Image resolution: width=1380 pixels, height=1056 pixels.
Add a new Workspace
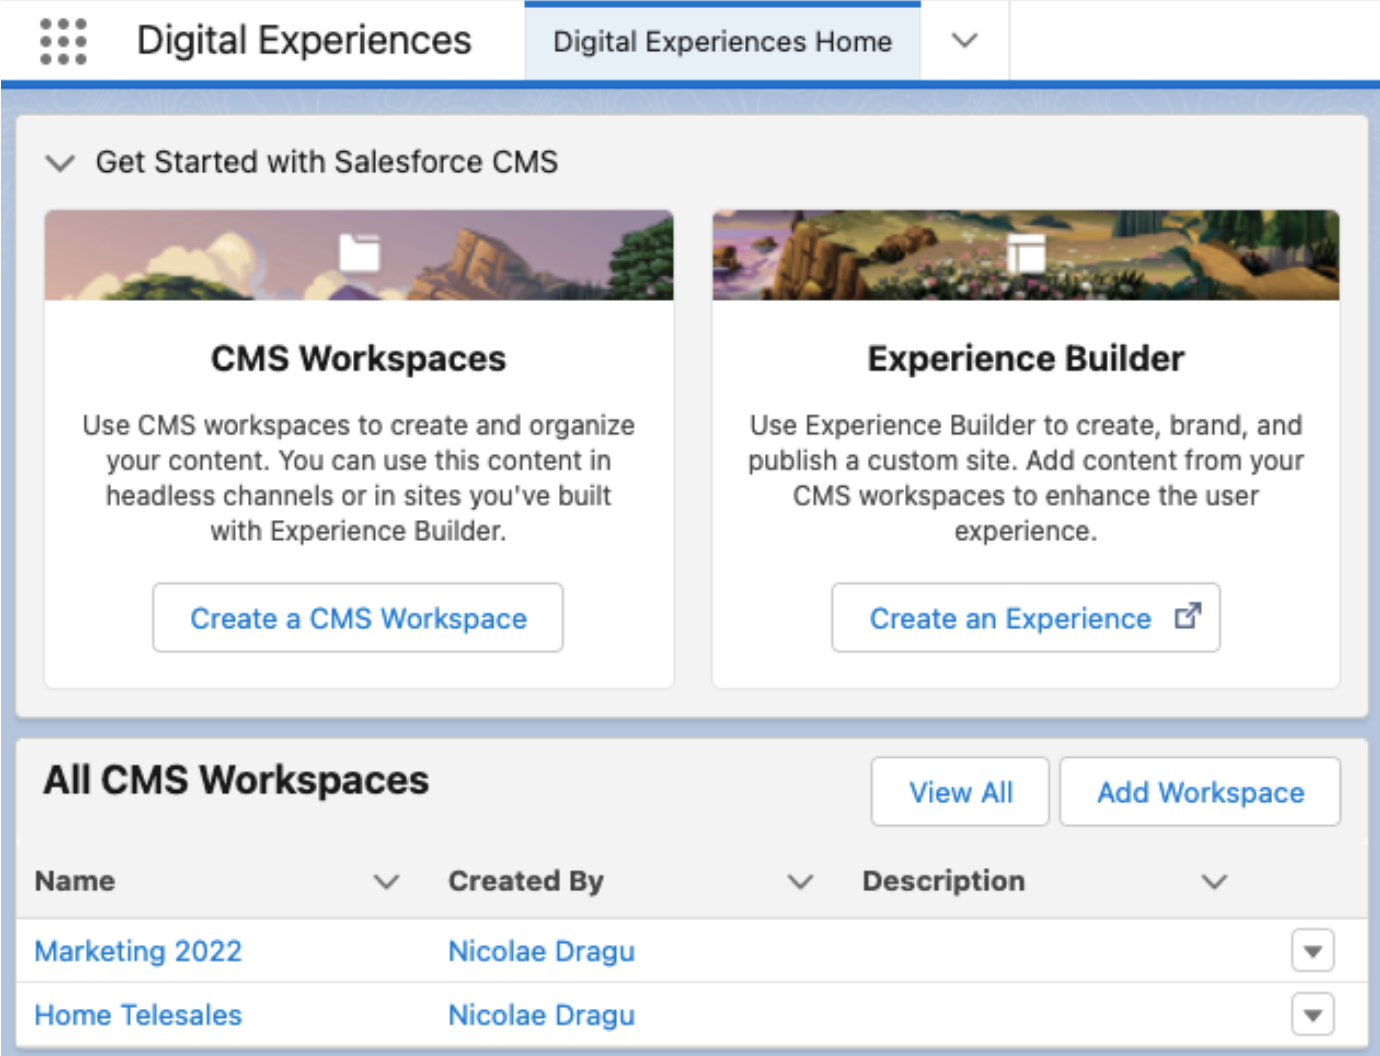pyautogui.click(x=1200, y=792)
